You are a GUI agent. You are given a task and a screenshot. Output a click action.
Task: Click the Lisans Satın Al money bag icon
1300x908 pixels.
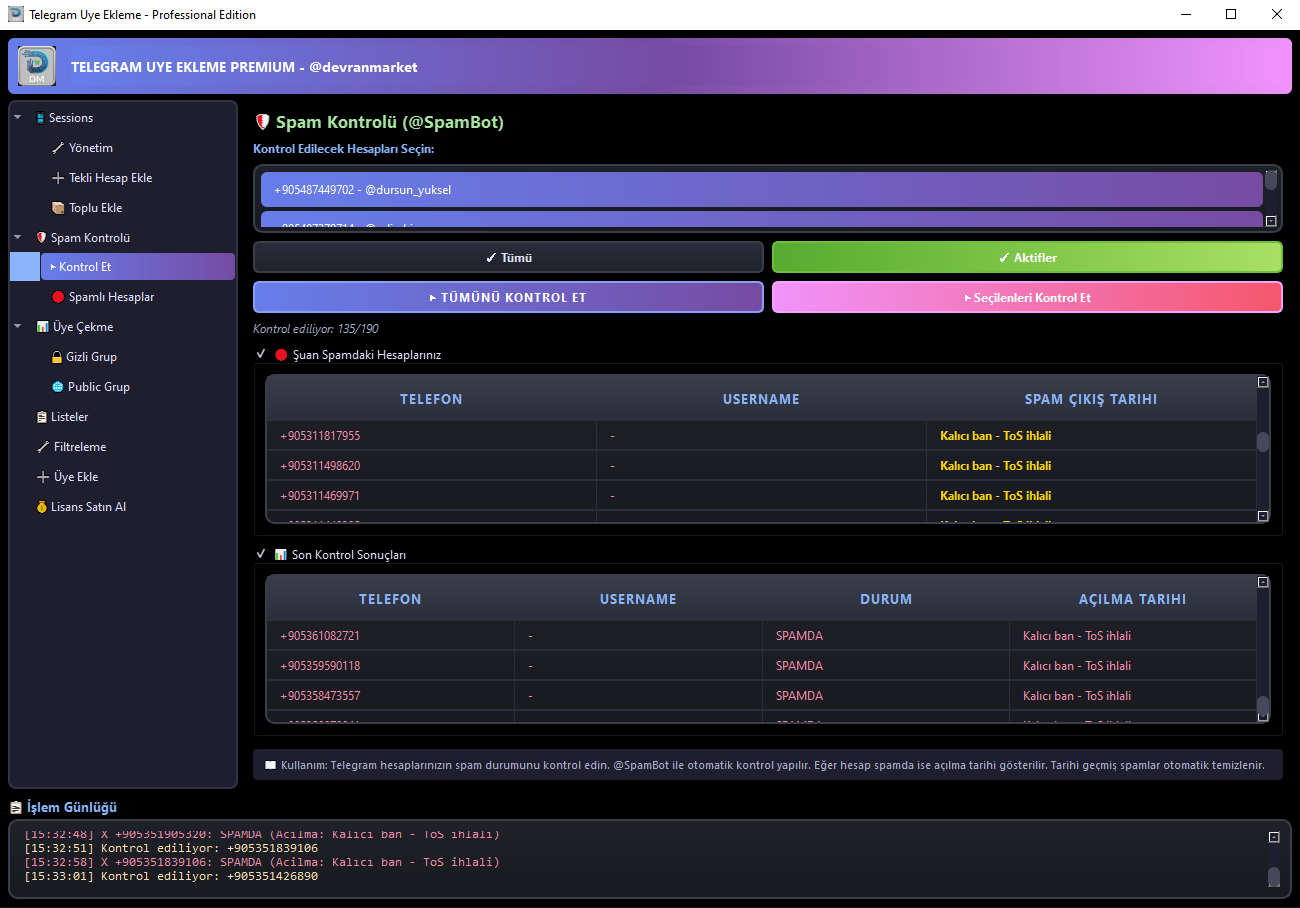41,507
